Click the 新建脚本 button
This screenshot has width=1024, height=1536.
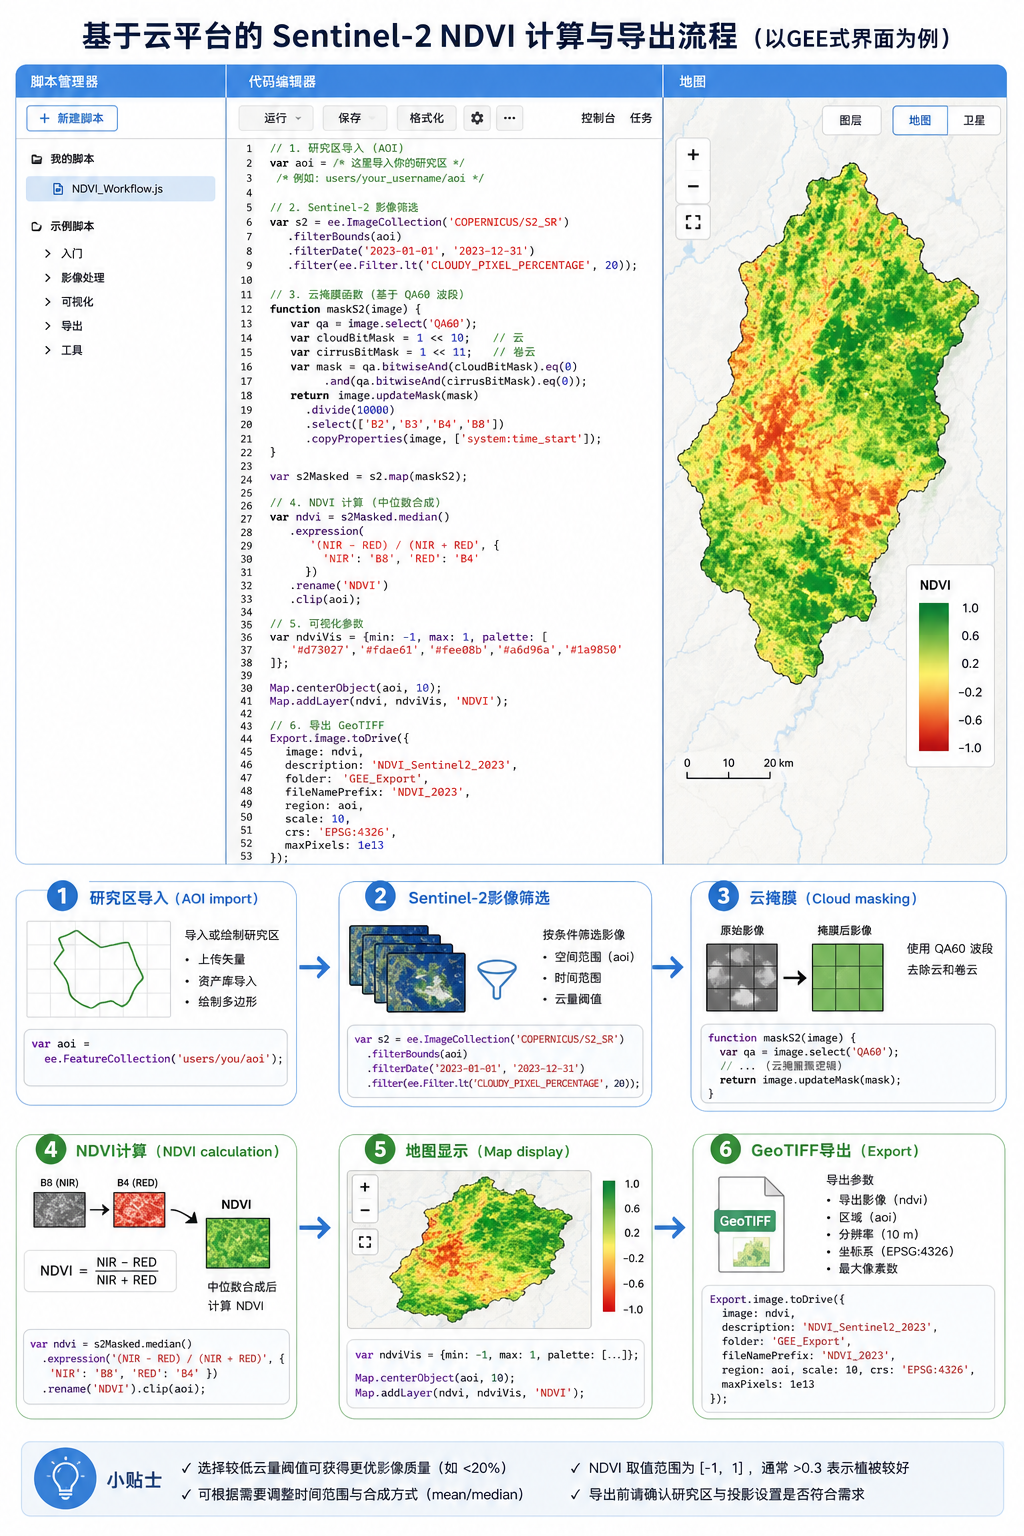[72, 118]
